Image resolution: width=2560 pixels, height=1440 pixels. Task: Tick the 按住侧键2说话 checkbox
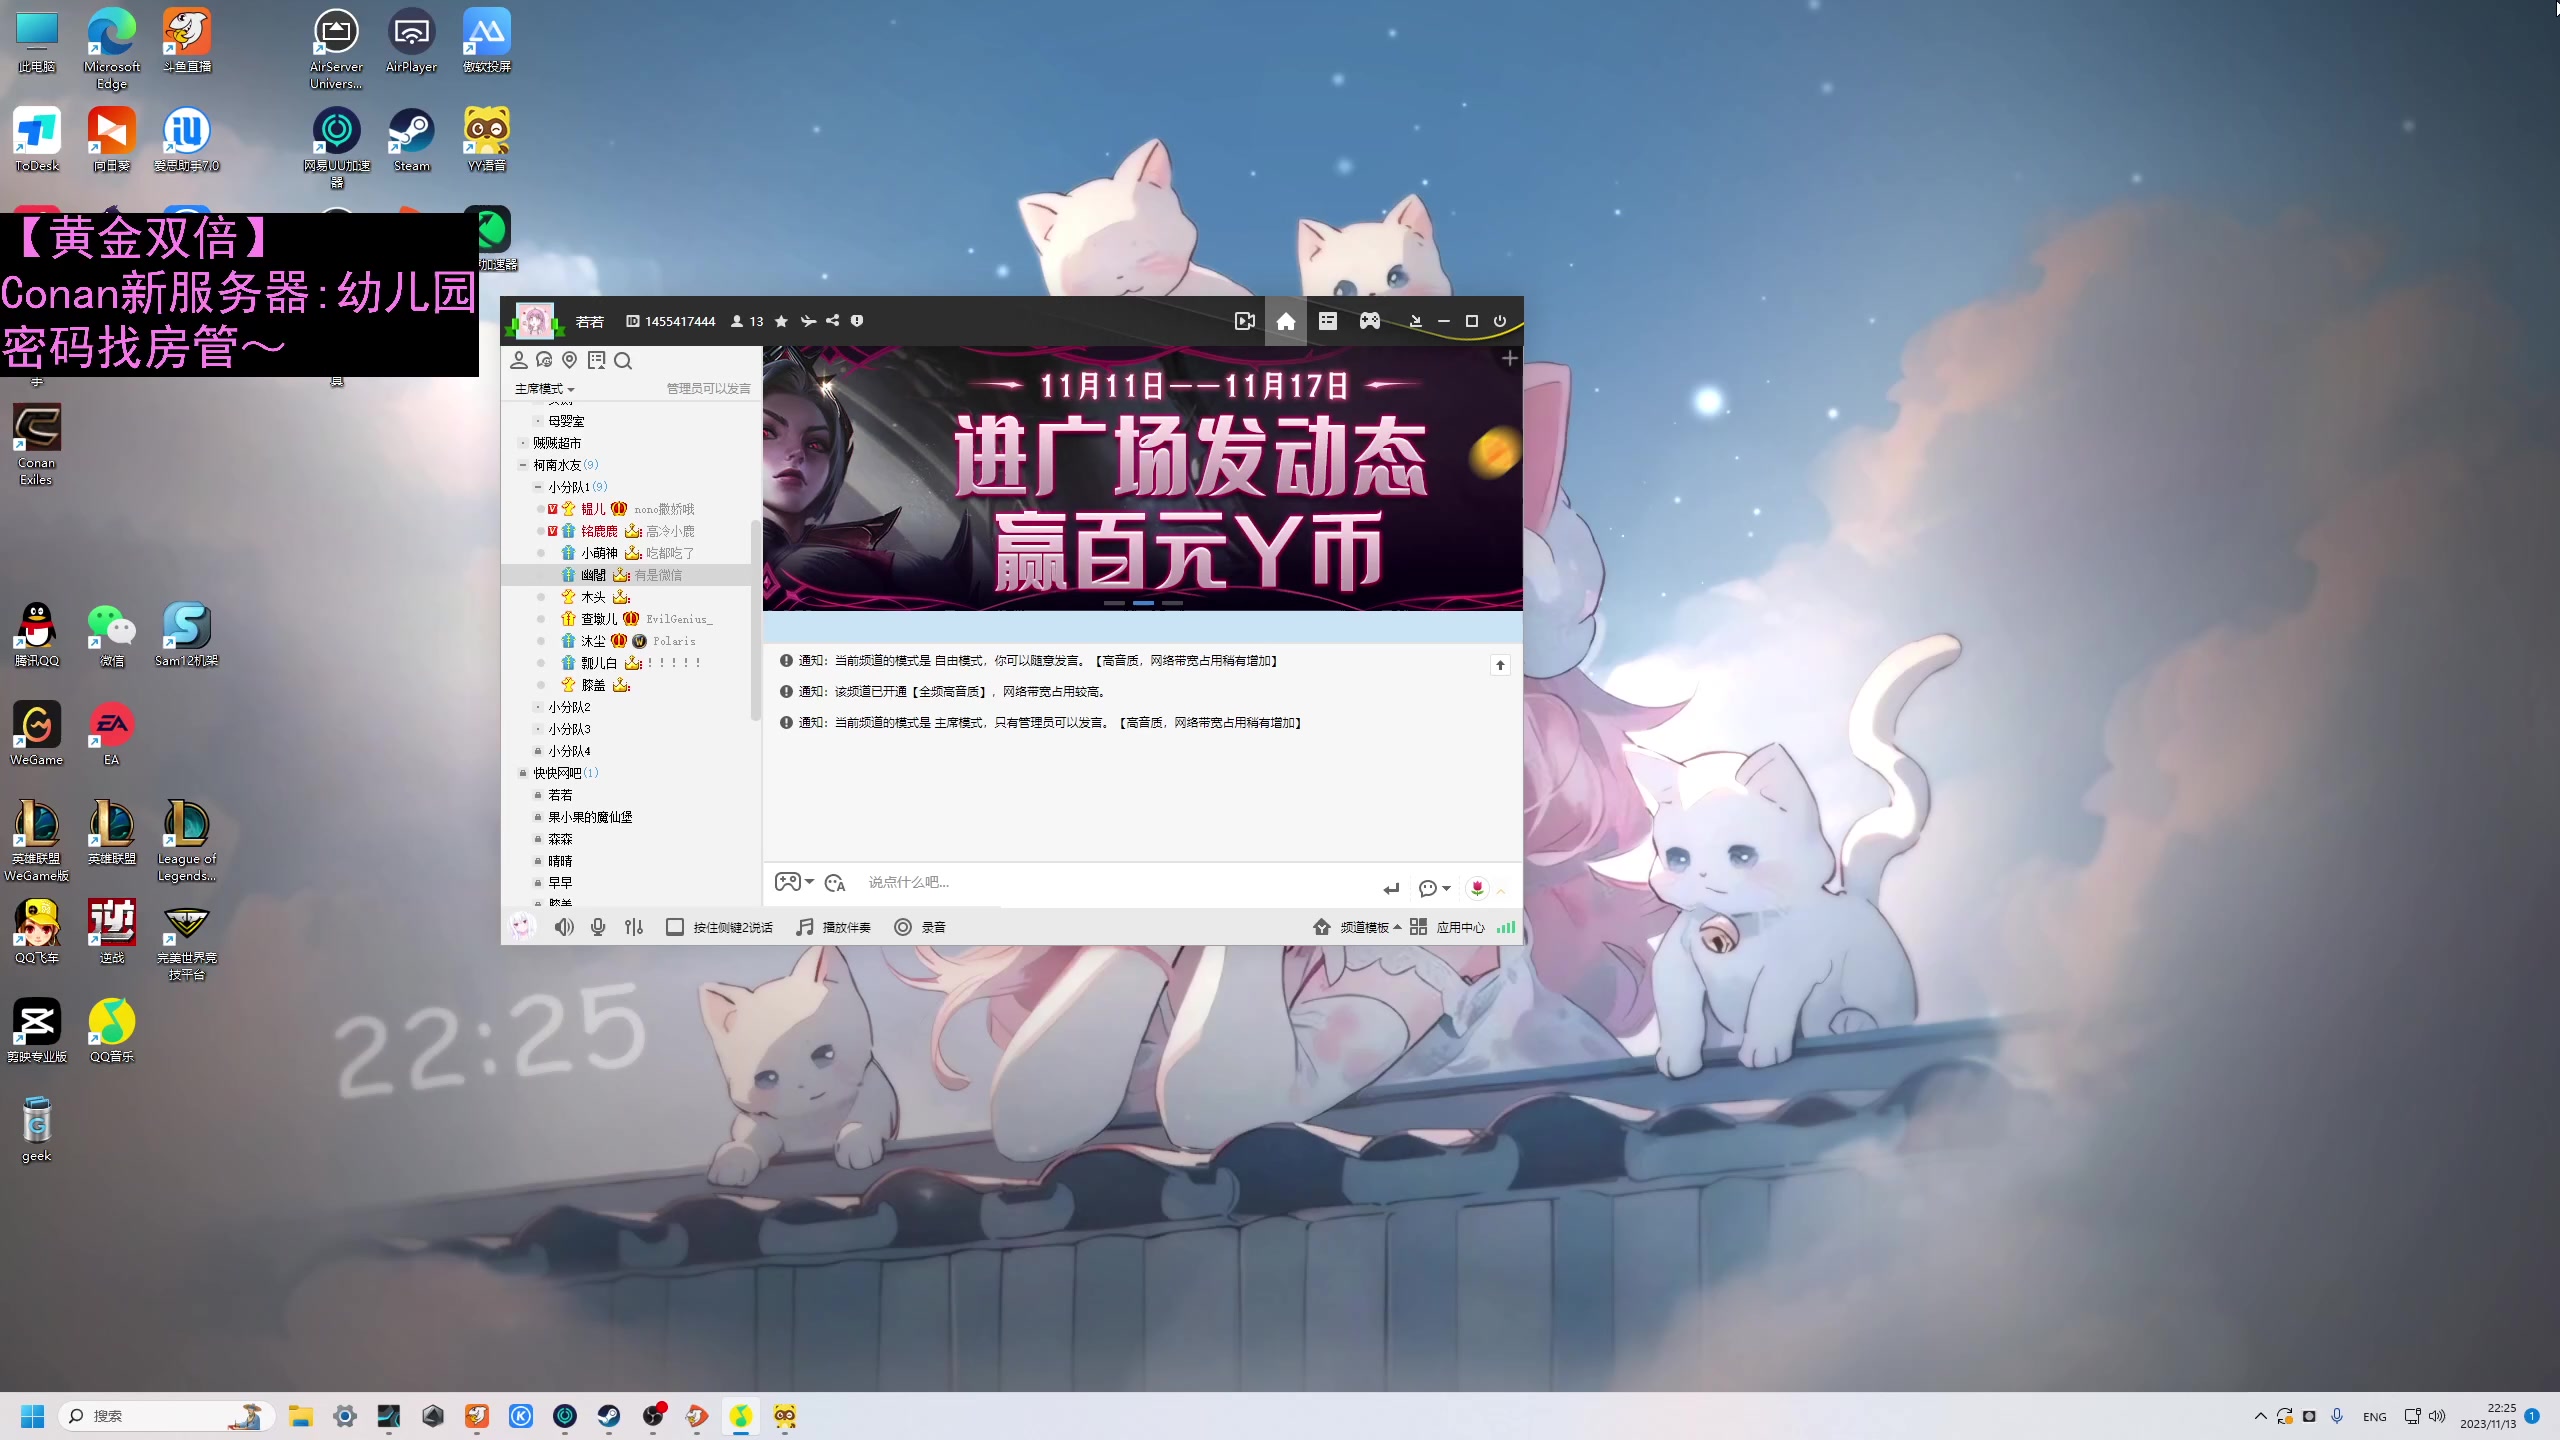[x=675, y=927]
